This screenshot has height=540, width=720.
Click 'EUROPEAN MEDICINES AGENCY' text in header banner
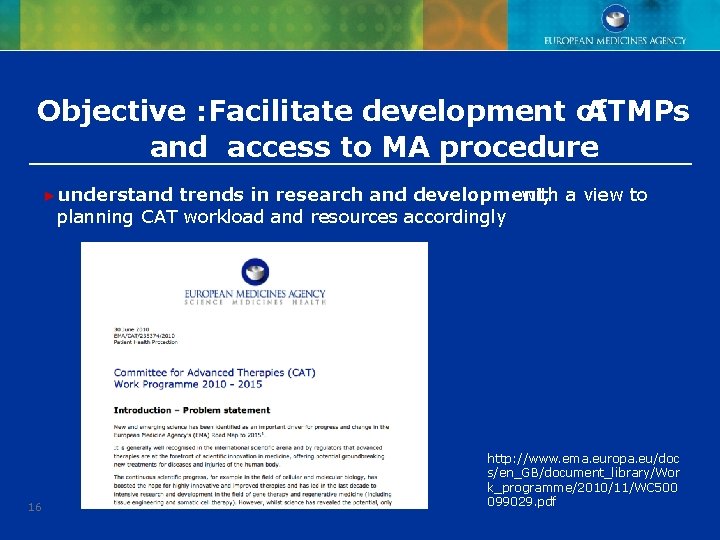(x=615, y=40)
